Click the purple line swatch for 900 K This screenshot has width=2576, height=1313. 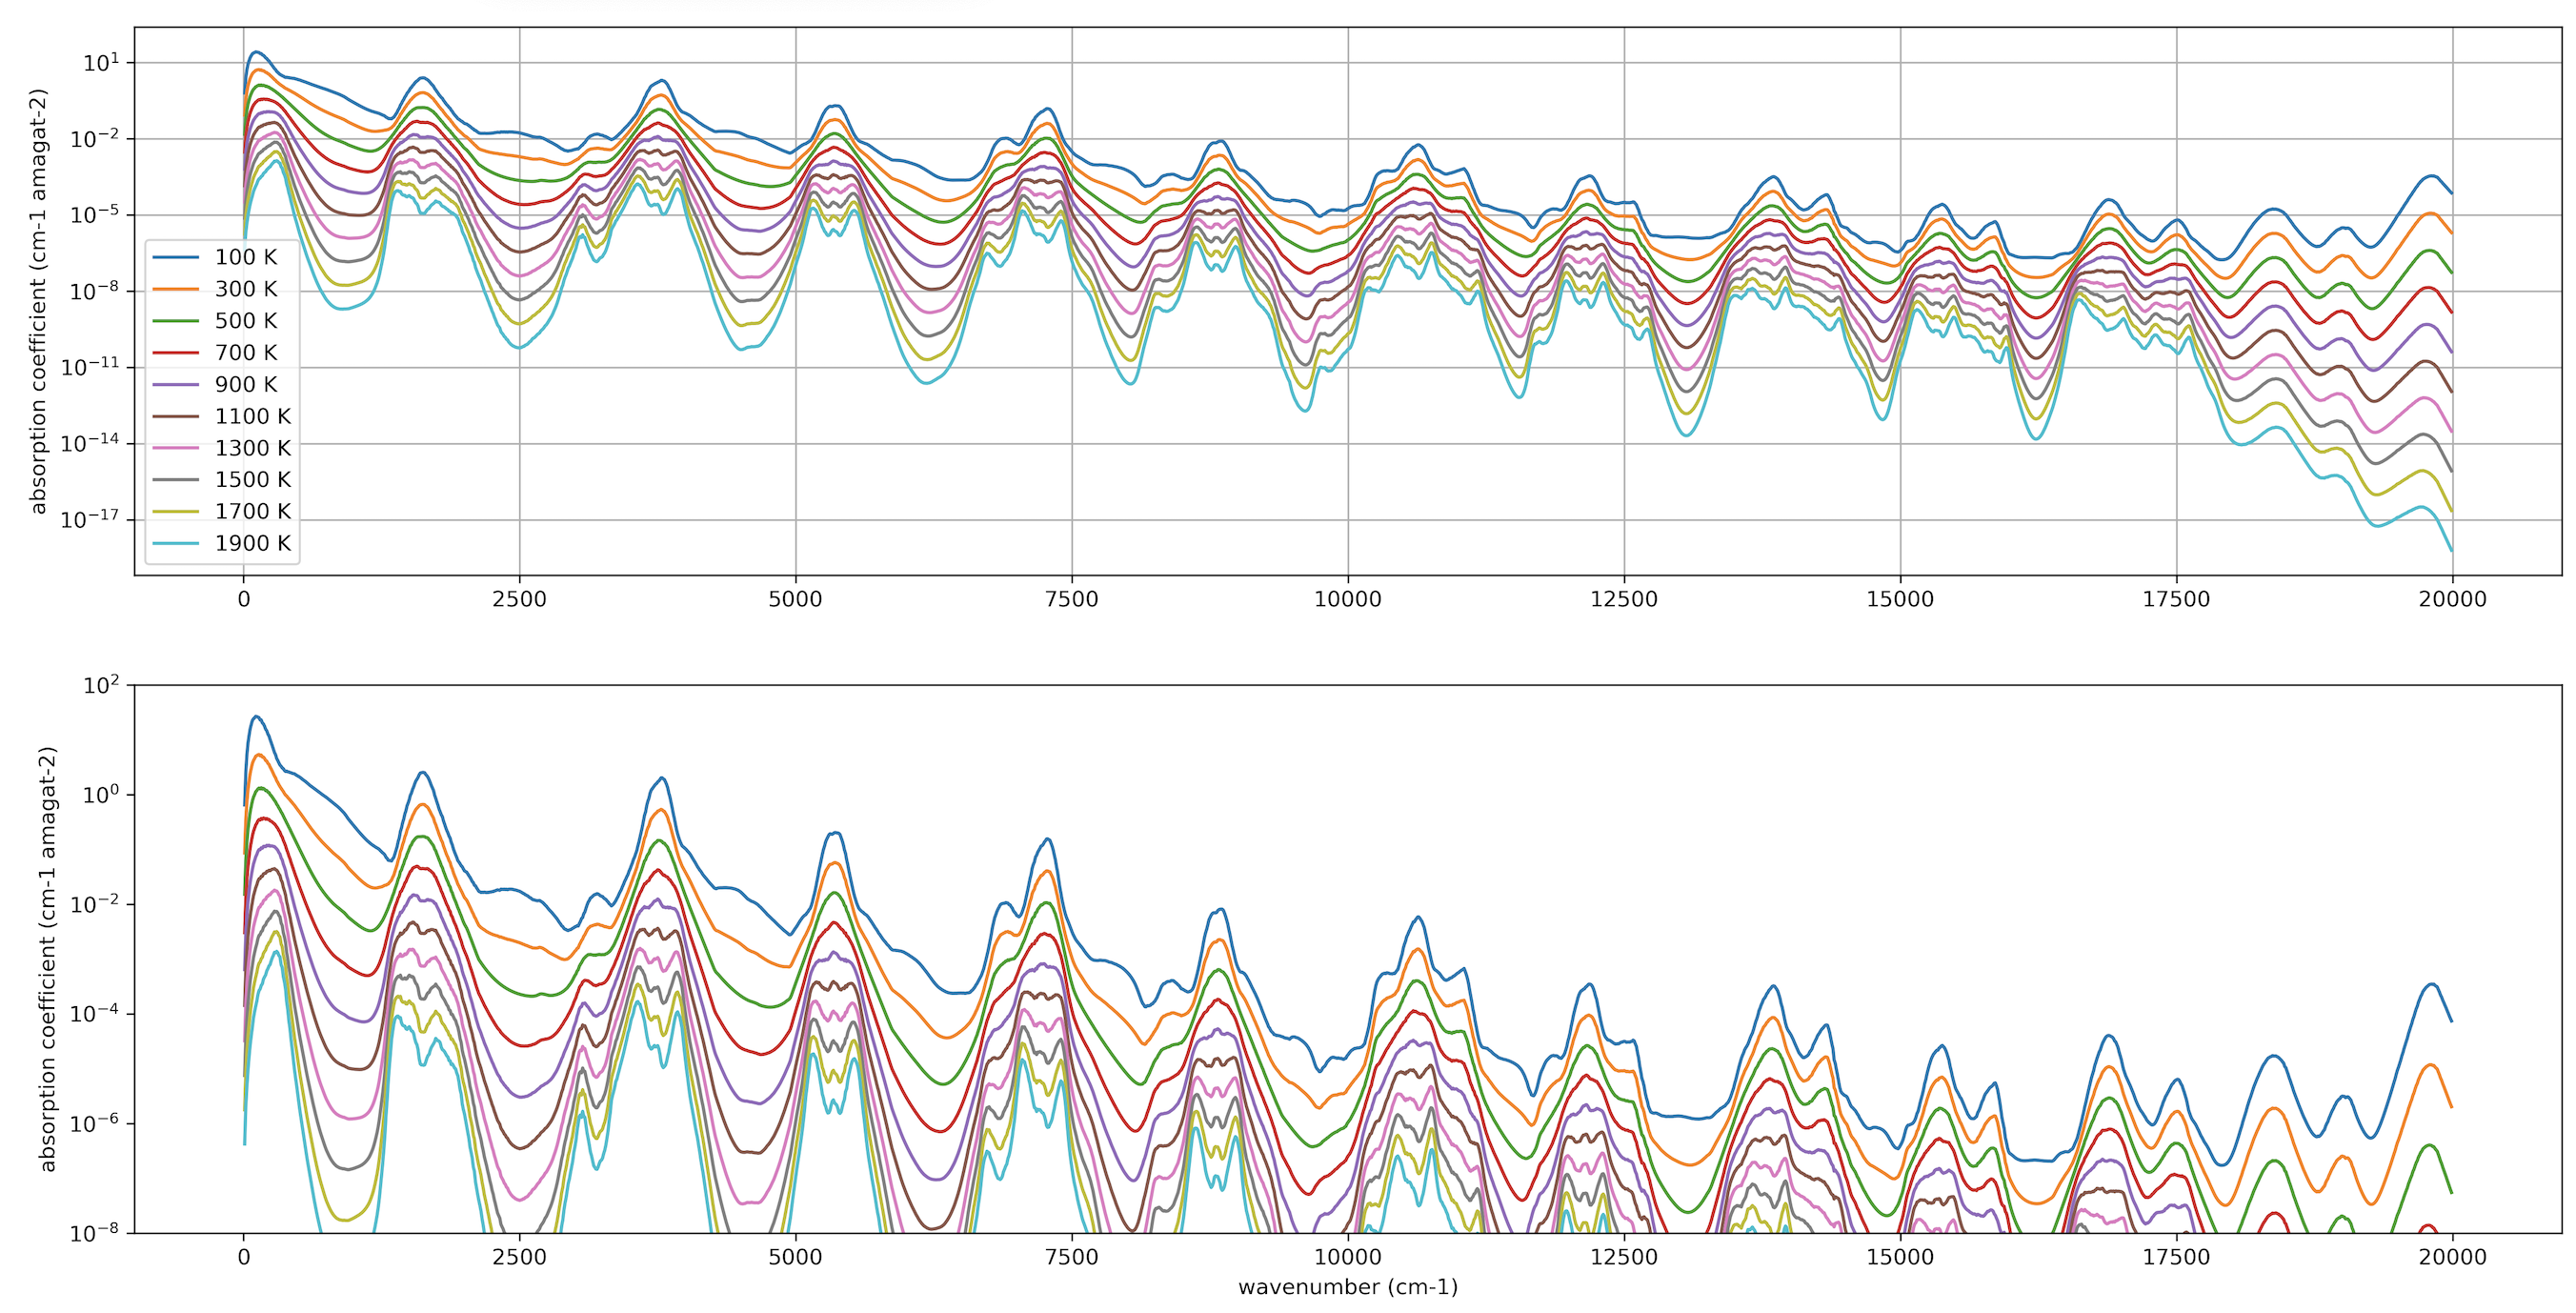point(175,385)
